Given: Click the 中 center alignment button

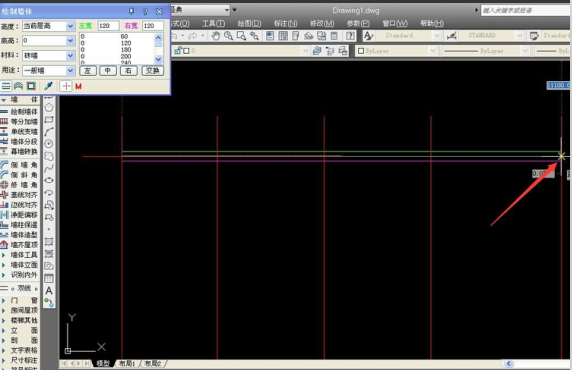Looking at the screenshot, I should [108, 71].
